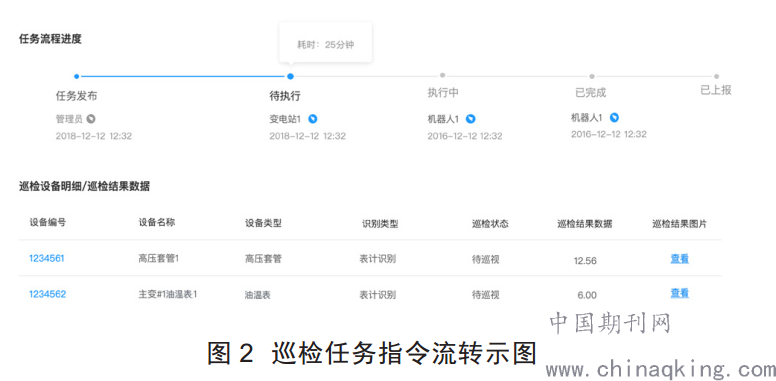The image size is (776, 381).
Task: Click 表计识别 in the 1234561 row
Action: click(378, 258)
